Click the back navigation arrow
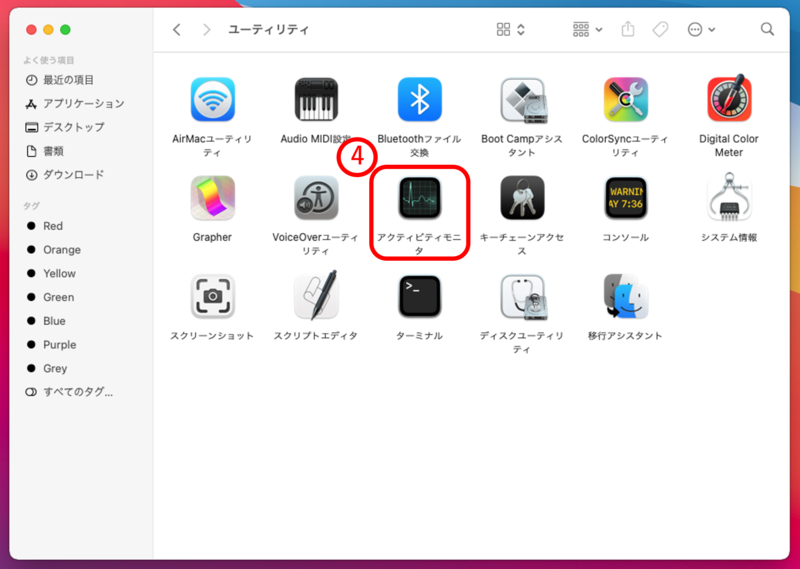Screen dimensions: 800x569 coord(177,30)
